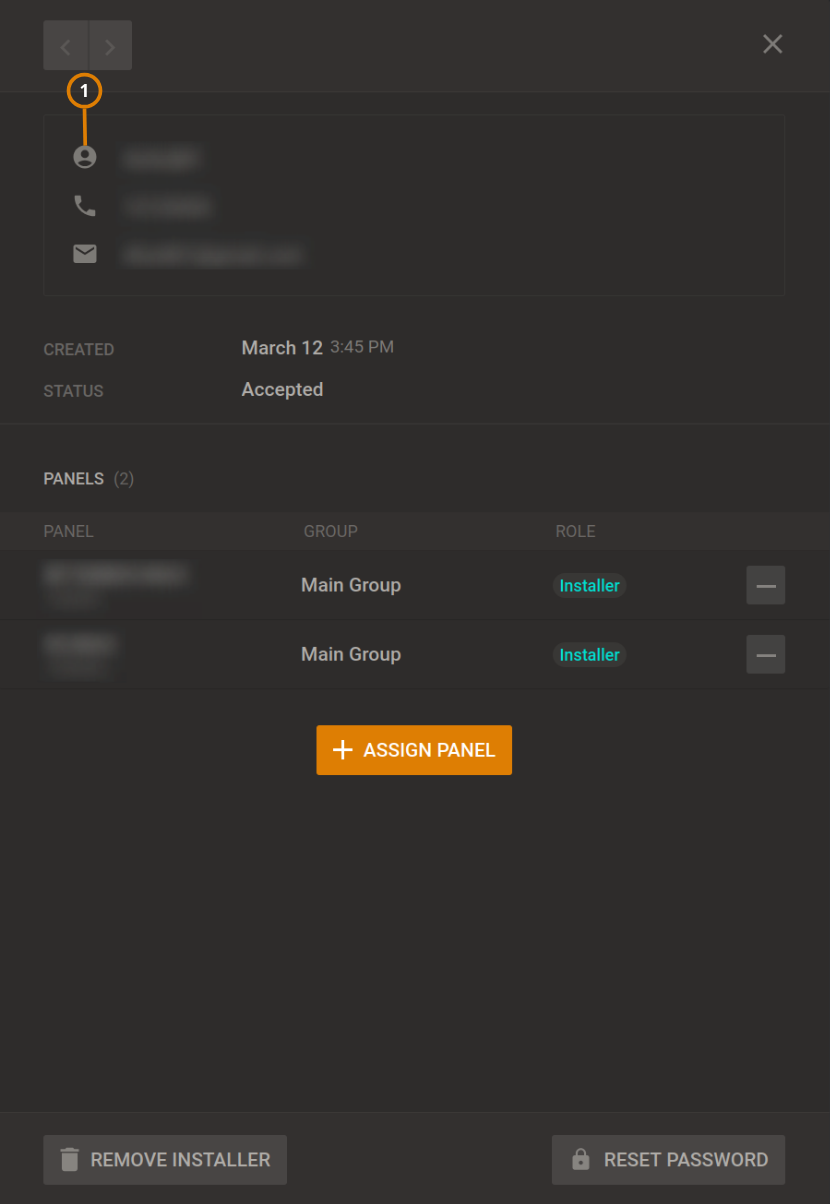830x1204 pixels.
Task: Toggle the Installer role badge on second panel
Action: pyautogui.click(x=588, y=654)
